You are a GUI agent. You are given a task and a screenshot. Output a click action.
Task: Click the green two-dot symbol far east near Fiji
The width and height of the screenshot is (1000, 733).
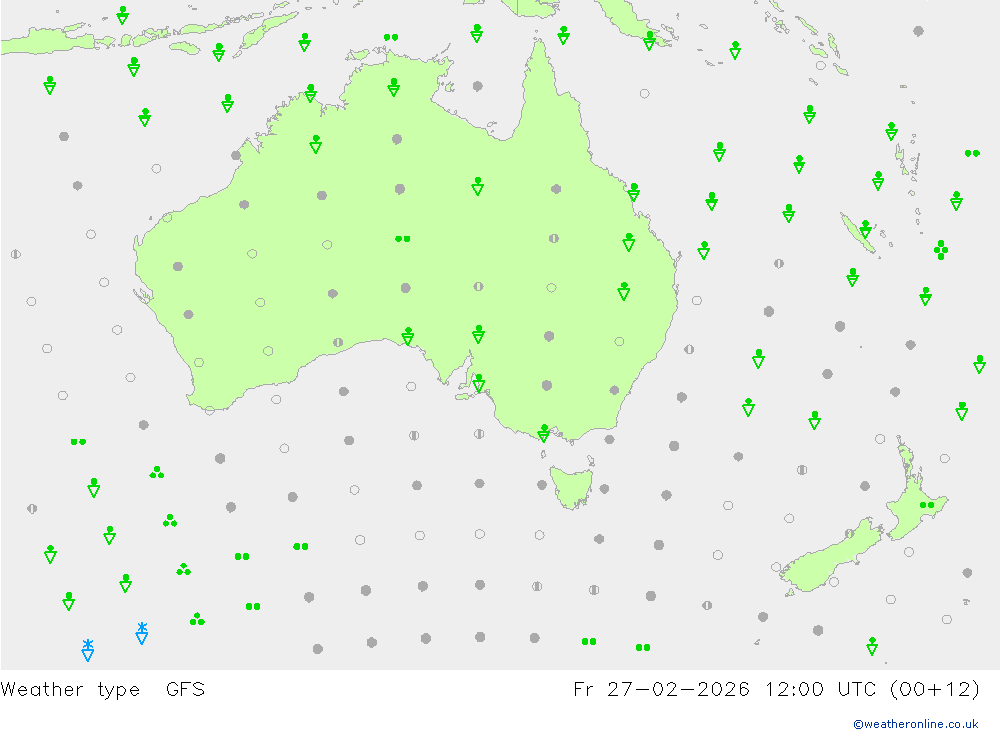972,154
